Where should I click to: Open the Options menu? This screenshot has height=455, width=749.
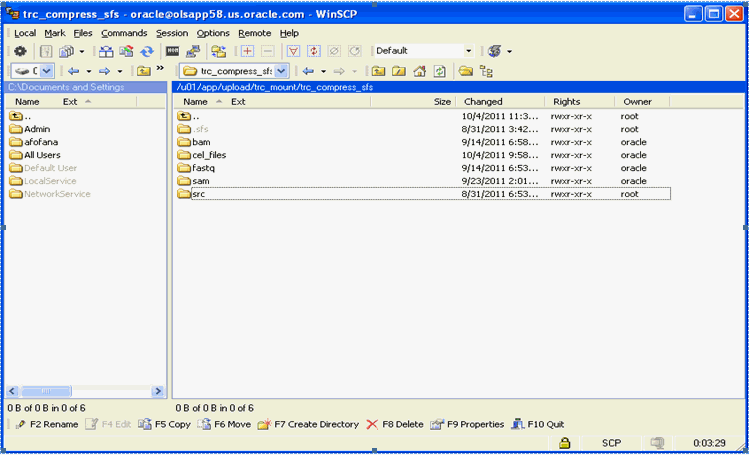[x=213, y=33]
